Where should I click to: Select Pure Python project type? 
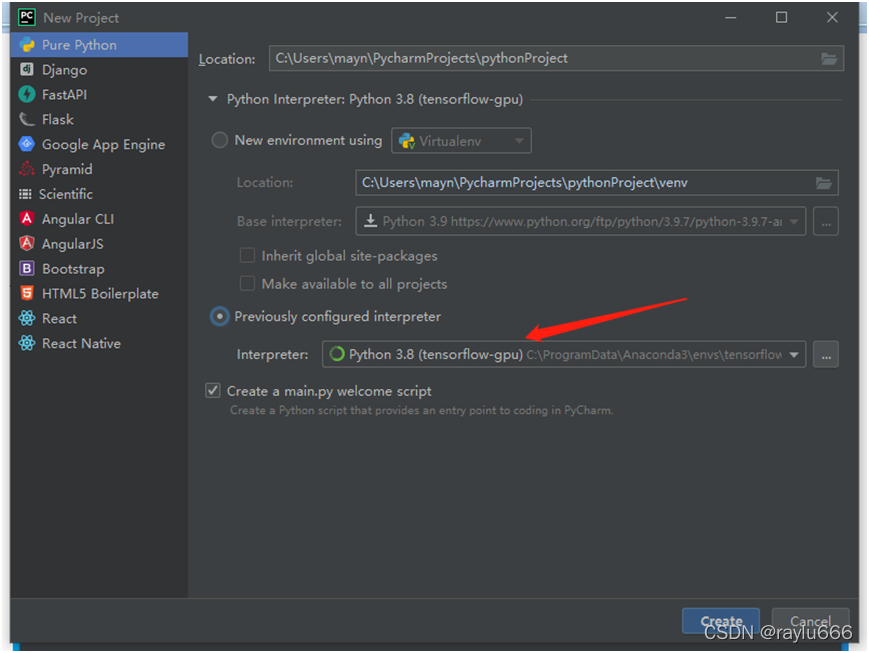(x=99, y=45)
